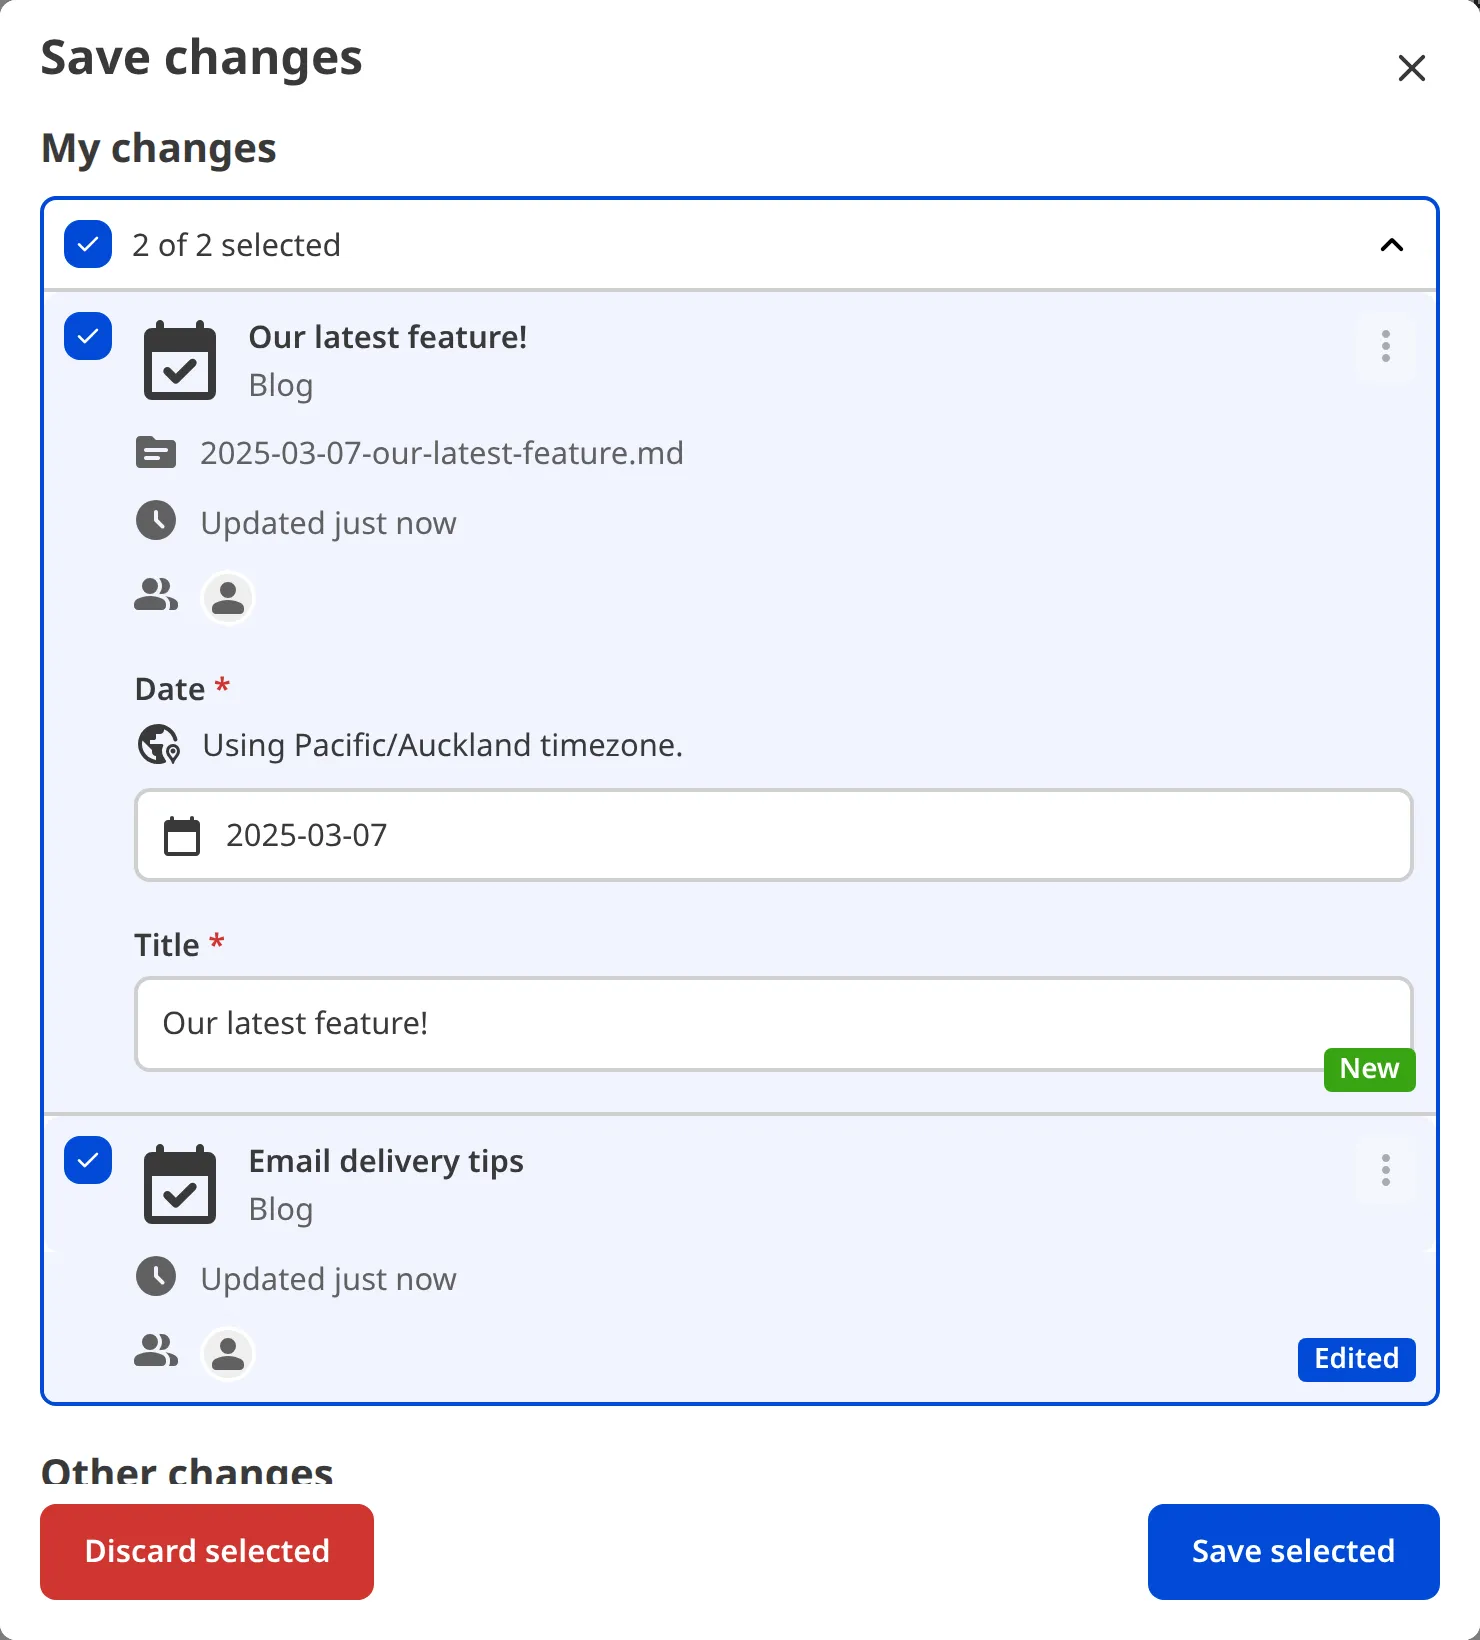Click 'Updated just now' under 'Our latest feature!'
Screen dimensions: 1480x1640
(x=328, y=523)
